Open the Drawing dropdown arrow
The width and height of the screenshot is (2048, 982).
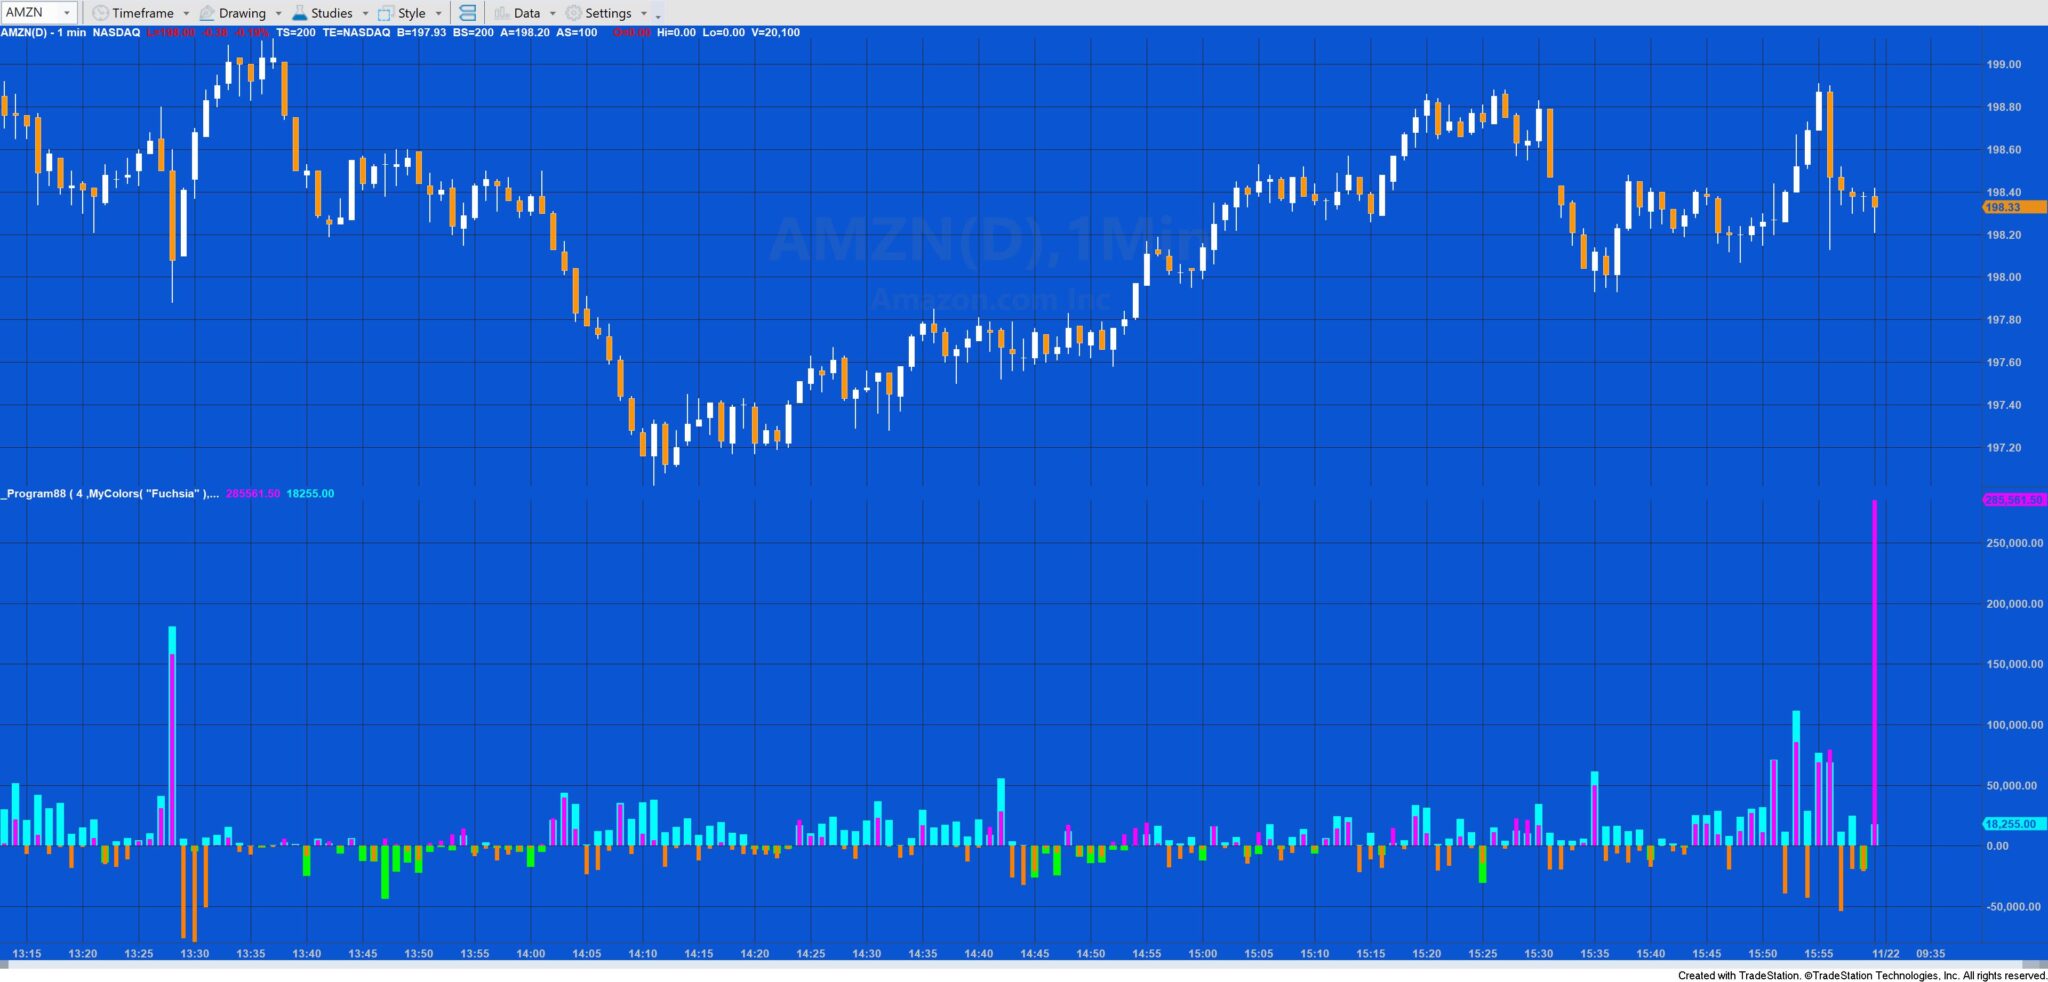[278, 13]
